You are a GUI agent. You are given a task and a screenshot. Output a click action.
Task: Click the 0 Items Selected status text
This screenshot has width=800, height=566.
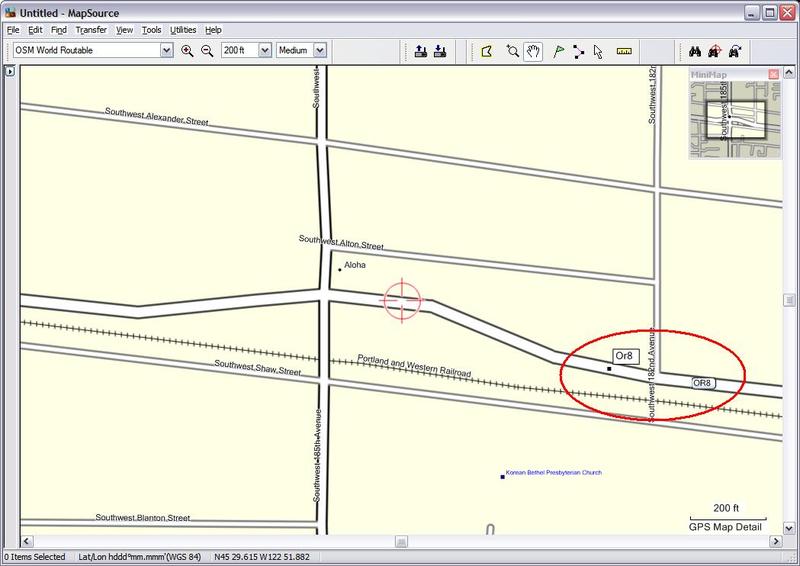pyautogui.click(x=35, y=557)
